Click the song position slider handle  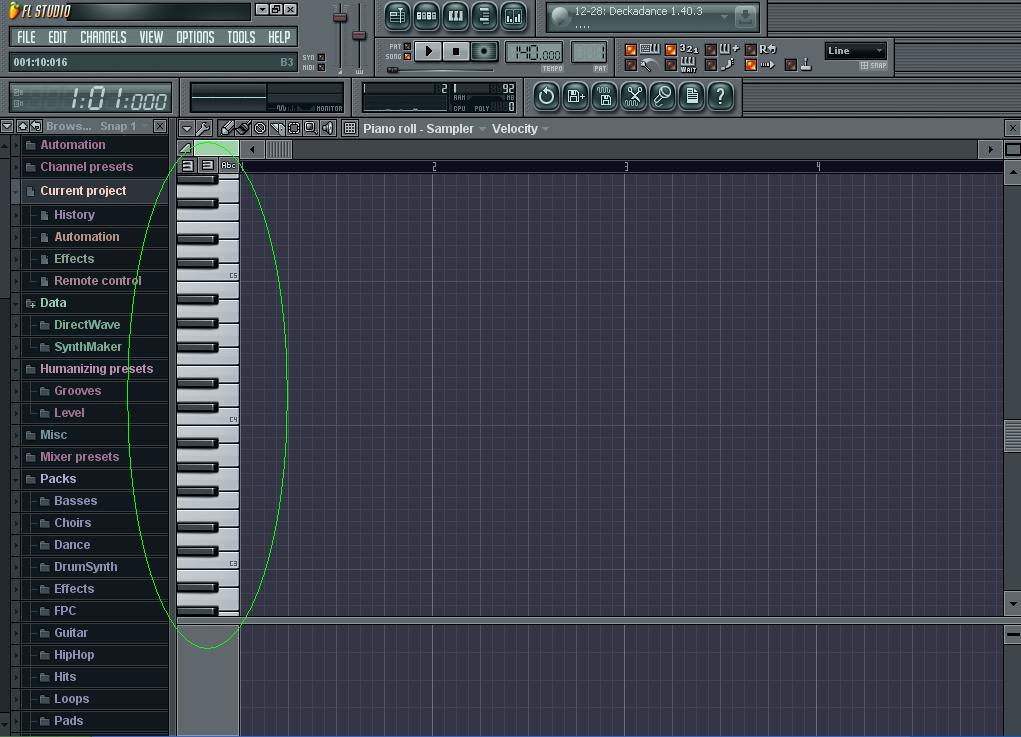coord(392,70)
